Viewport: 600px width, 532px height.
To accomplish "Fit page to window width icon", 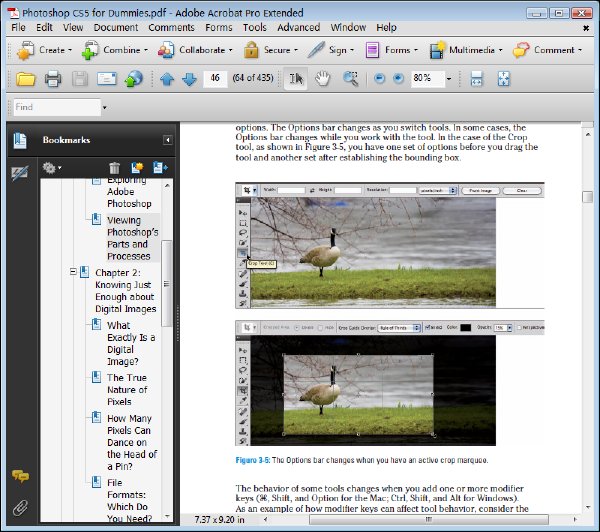I will pyautogui.click(x=476, y=79).
